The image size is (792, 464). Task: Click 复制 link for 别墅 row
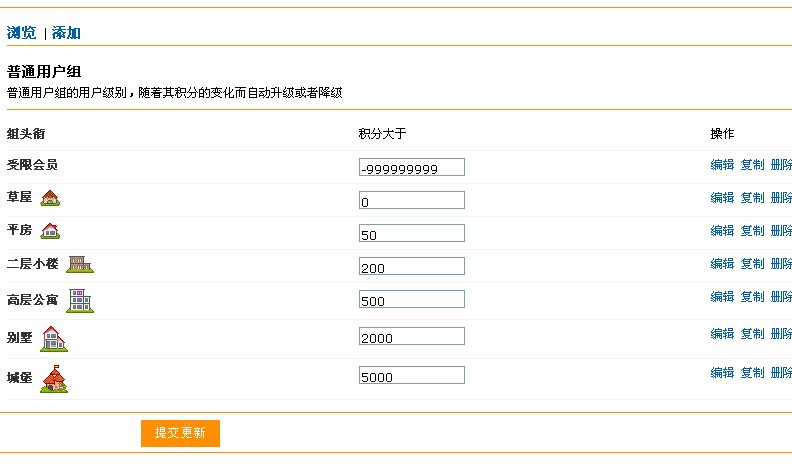[752, 334]
